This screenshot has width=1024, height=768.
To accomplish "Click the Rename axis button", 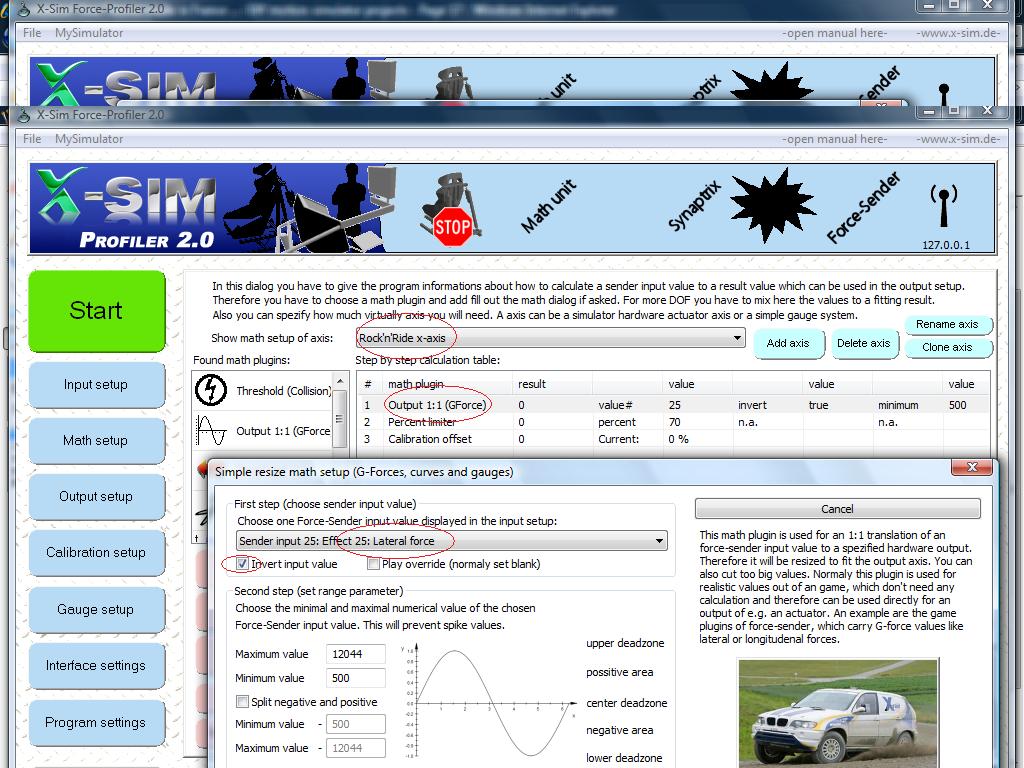I will 947,324.
